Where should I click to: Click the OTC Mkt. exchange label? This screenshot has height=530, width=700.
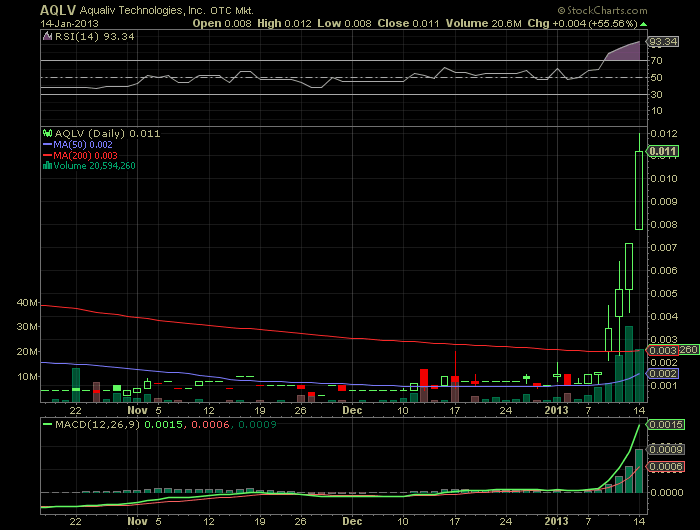[232, 10]
